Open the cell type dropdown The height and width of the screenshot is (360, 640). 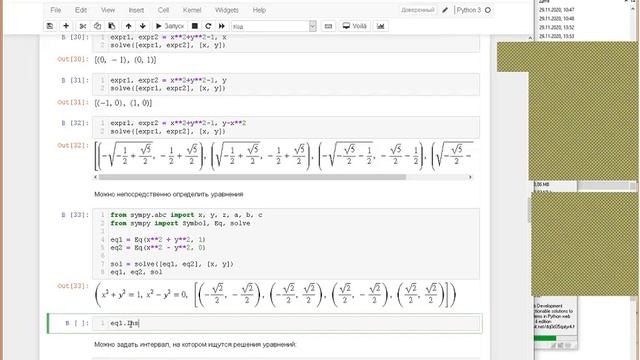click(274, 27)
